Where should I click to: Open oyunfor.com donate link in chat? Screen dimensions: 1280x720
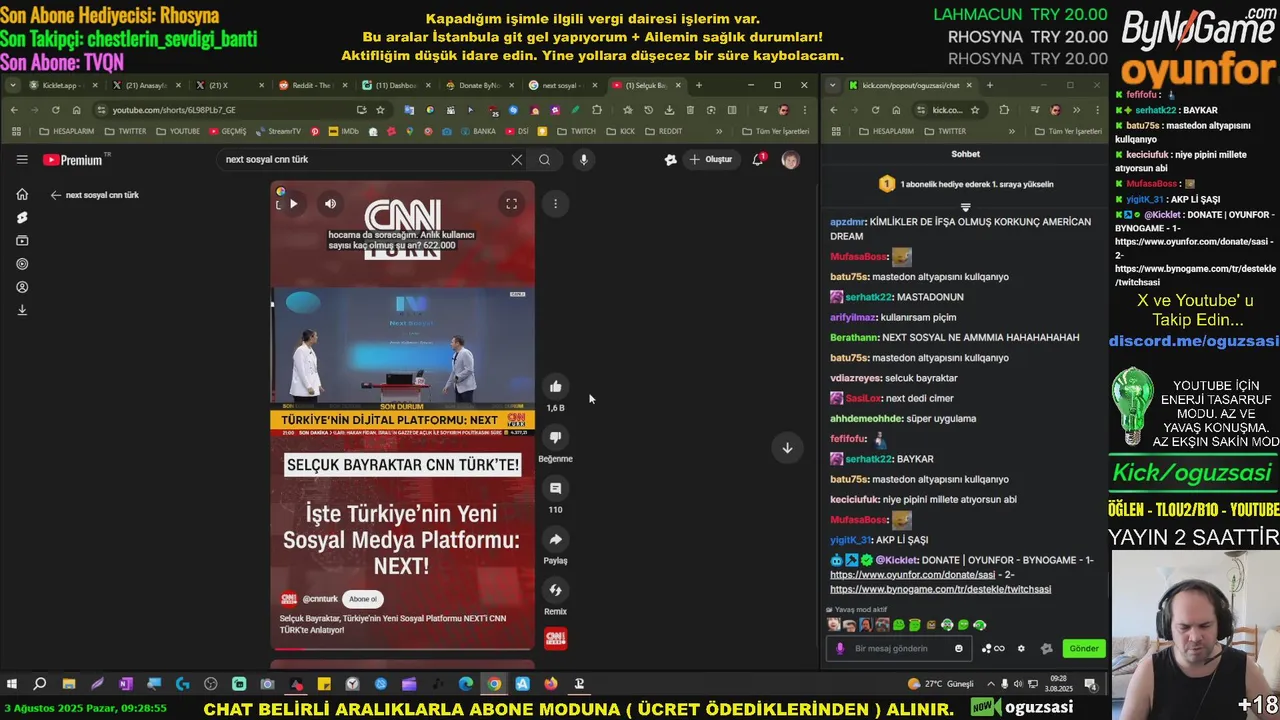click(912, 575)
